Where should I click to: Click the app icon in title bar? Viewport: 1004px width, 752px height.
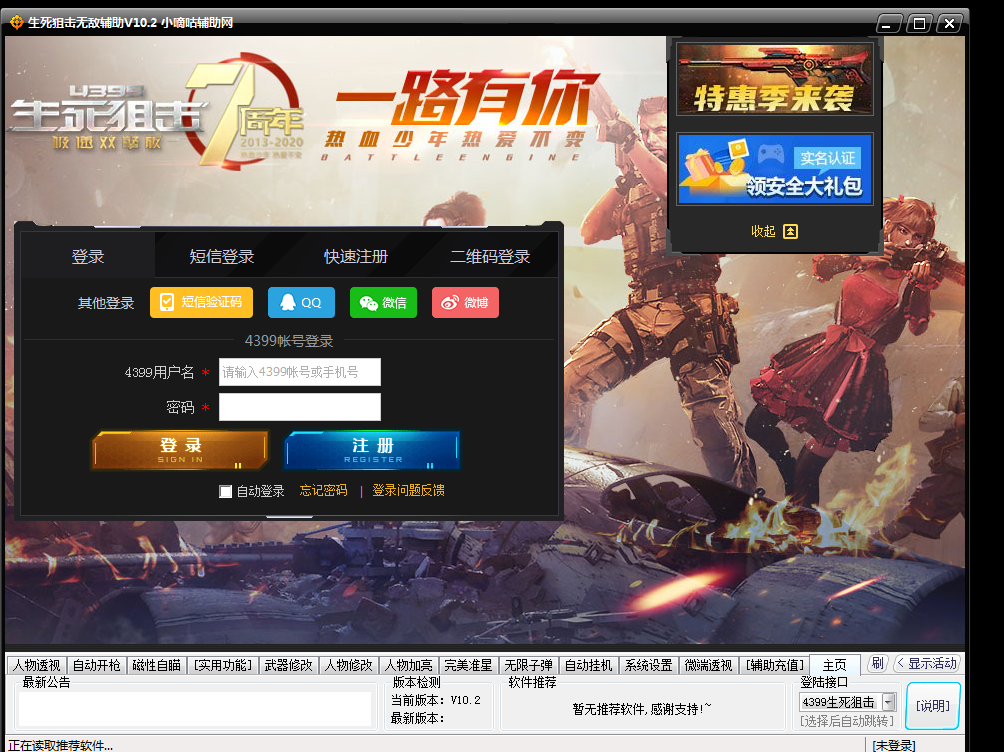(x=17, y=22)
